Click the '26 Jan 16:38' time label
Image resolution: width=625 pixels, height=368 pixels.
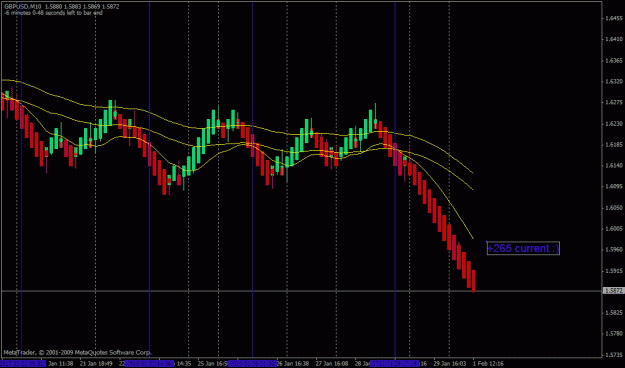click(x=293, y=364)
